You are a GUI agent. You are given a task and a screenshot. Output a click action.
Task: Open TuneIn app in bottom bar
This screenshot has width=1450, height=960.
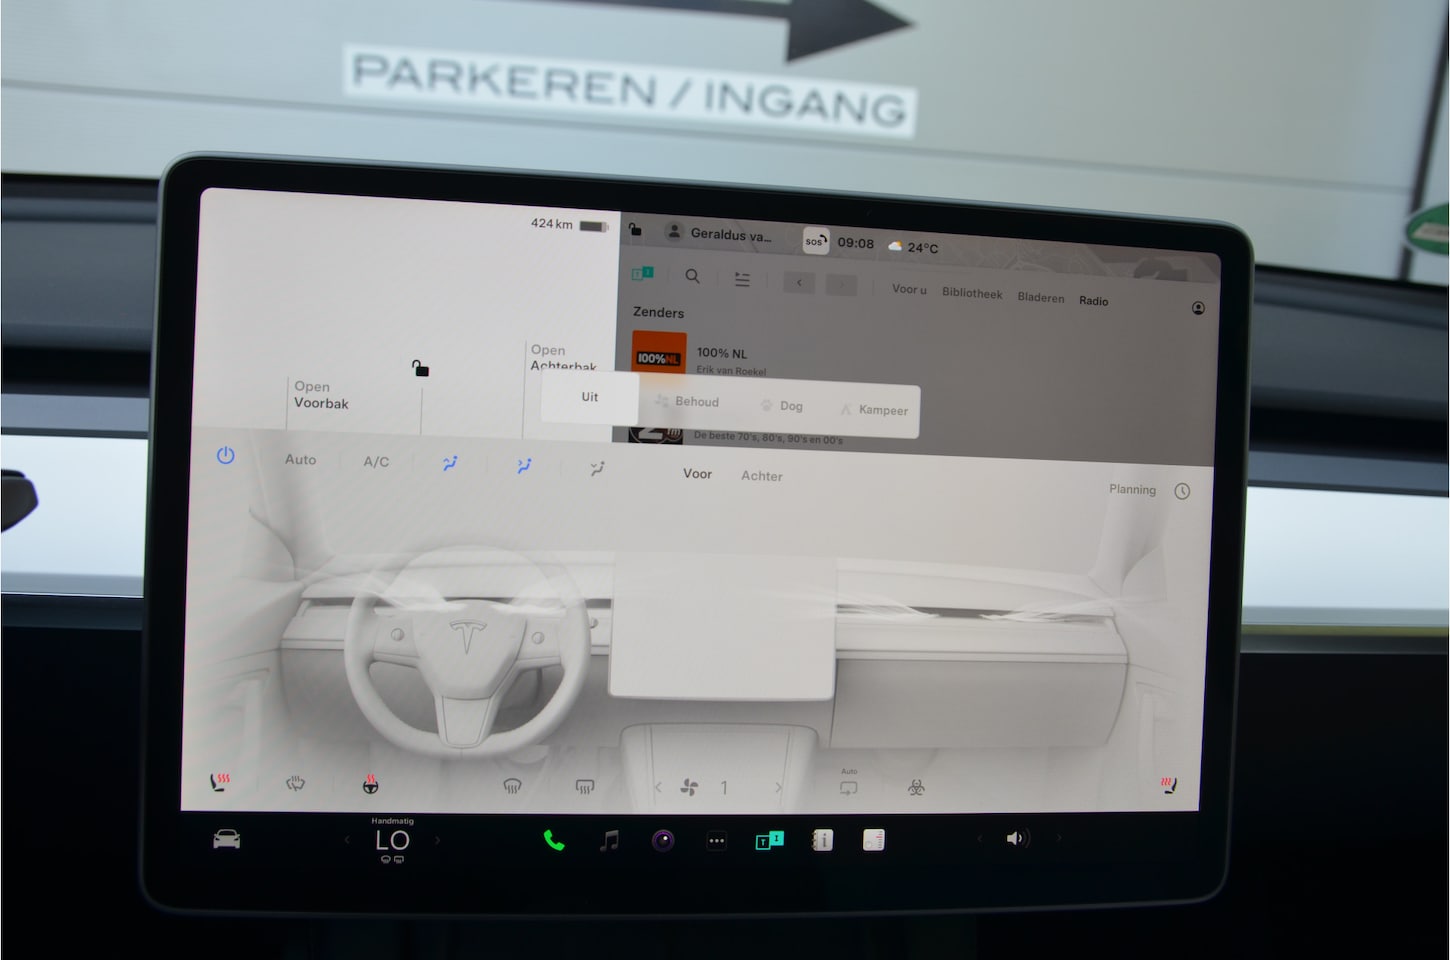coord(769,841)
